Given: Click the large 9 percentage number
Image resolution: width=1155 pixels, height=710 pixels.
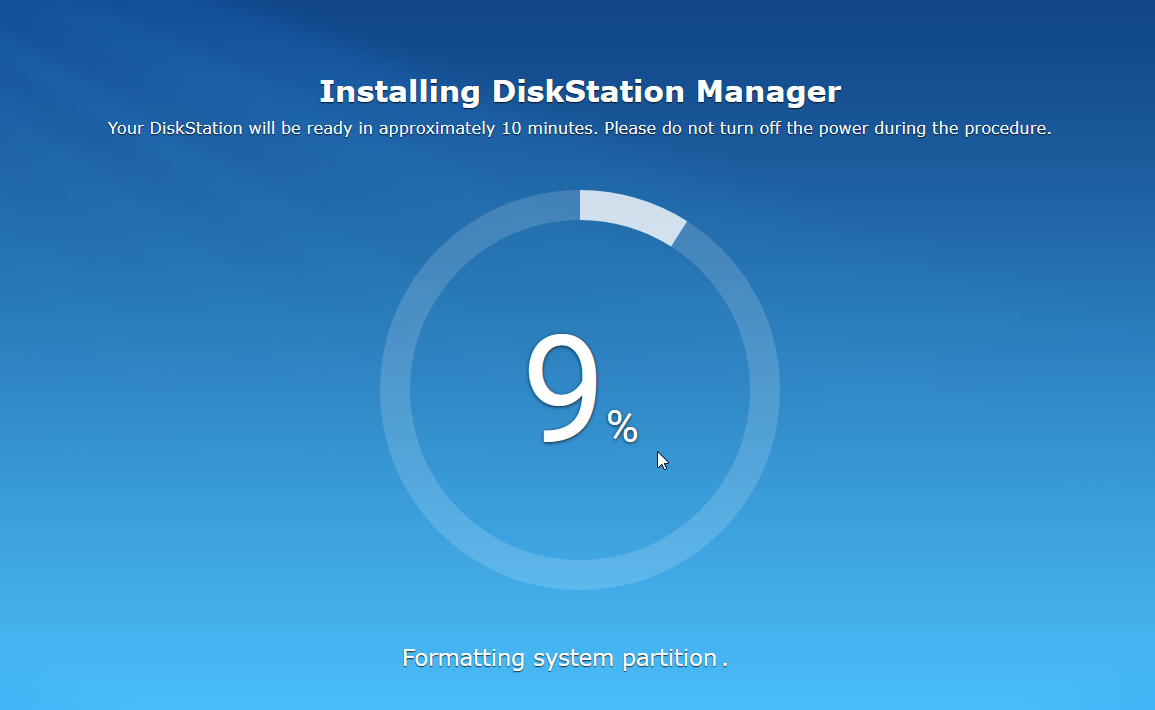Looking at the screenshot, I should pos(562,390).
